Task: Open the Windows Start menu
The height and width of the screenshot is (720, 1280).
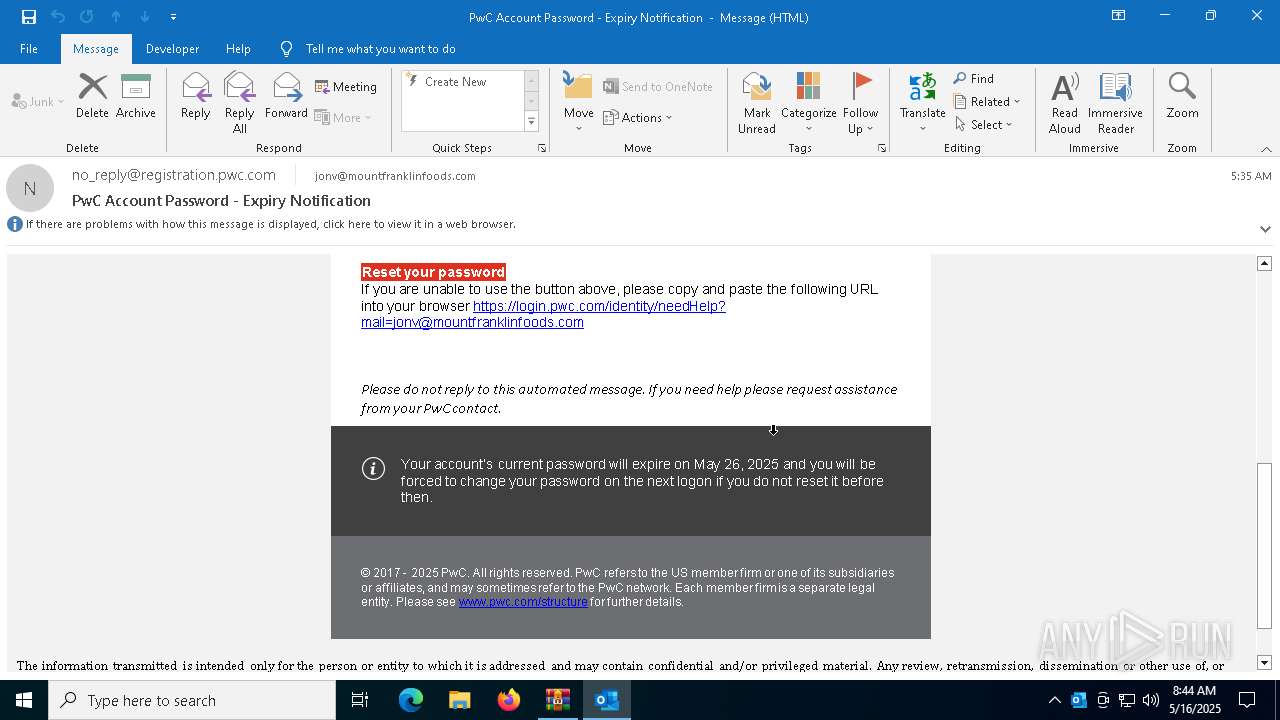Action: [24, 700]
